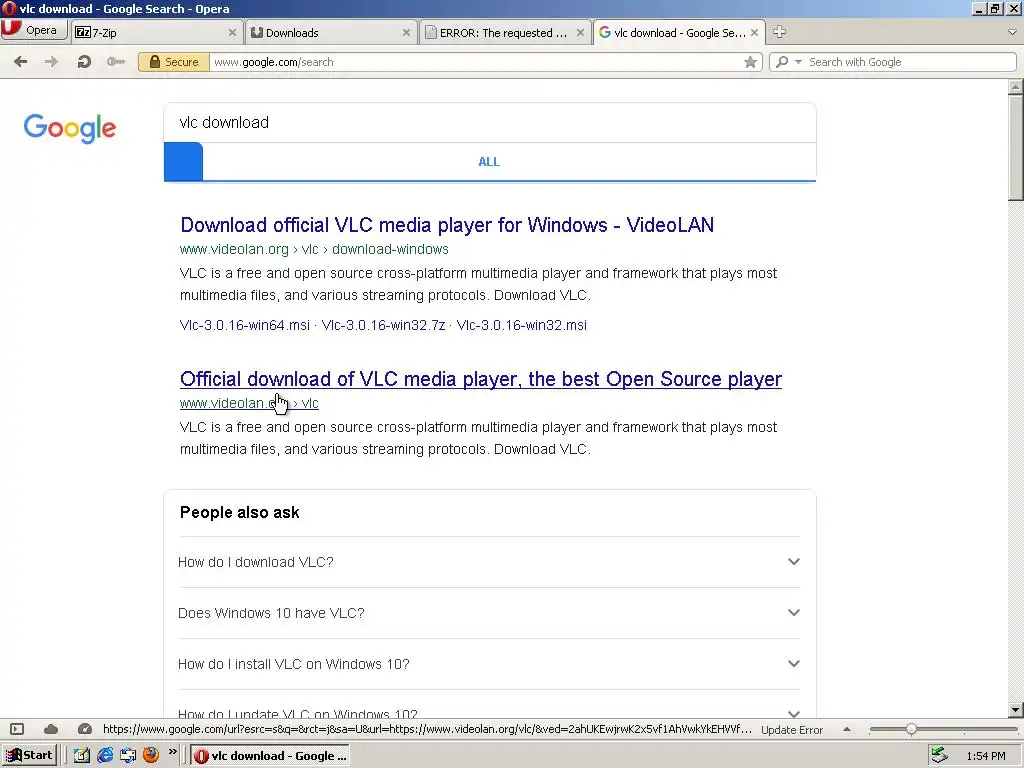The width and height of the screenshot is (1024, 768).
Task: Open the Windows Start button
Action: (x=29, y=756)
